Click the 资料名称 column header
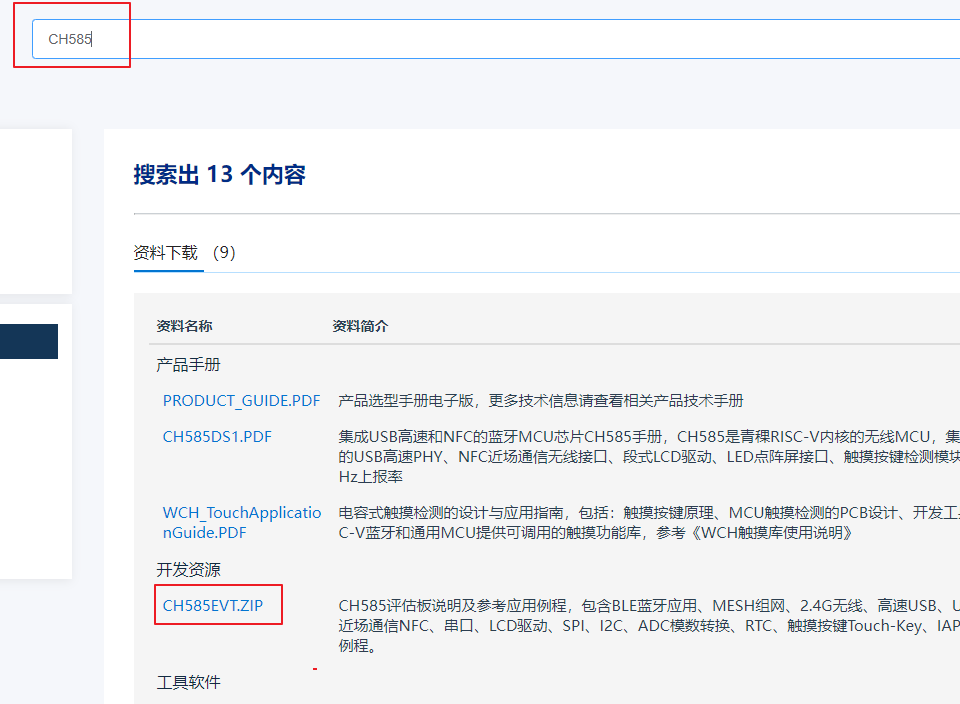The height and width of the screenshot is (704, 960). (x=184, y=326)
